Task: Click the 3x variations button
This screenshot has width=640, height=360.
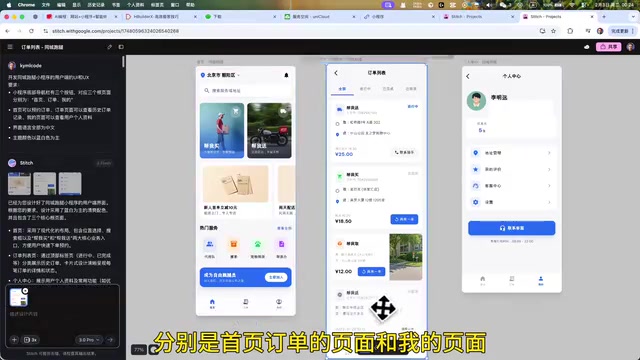Action: pyautogui.click(x=30, y=340)
